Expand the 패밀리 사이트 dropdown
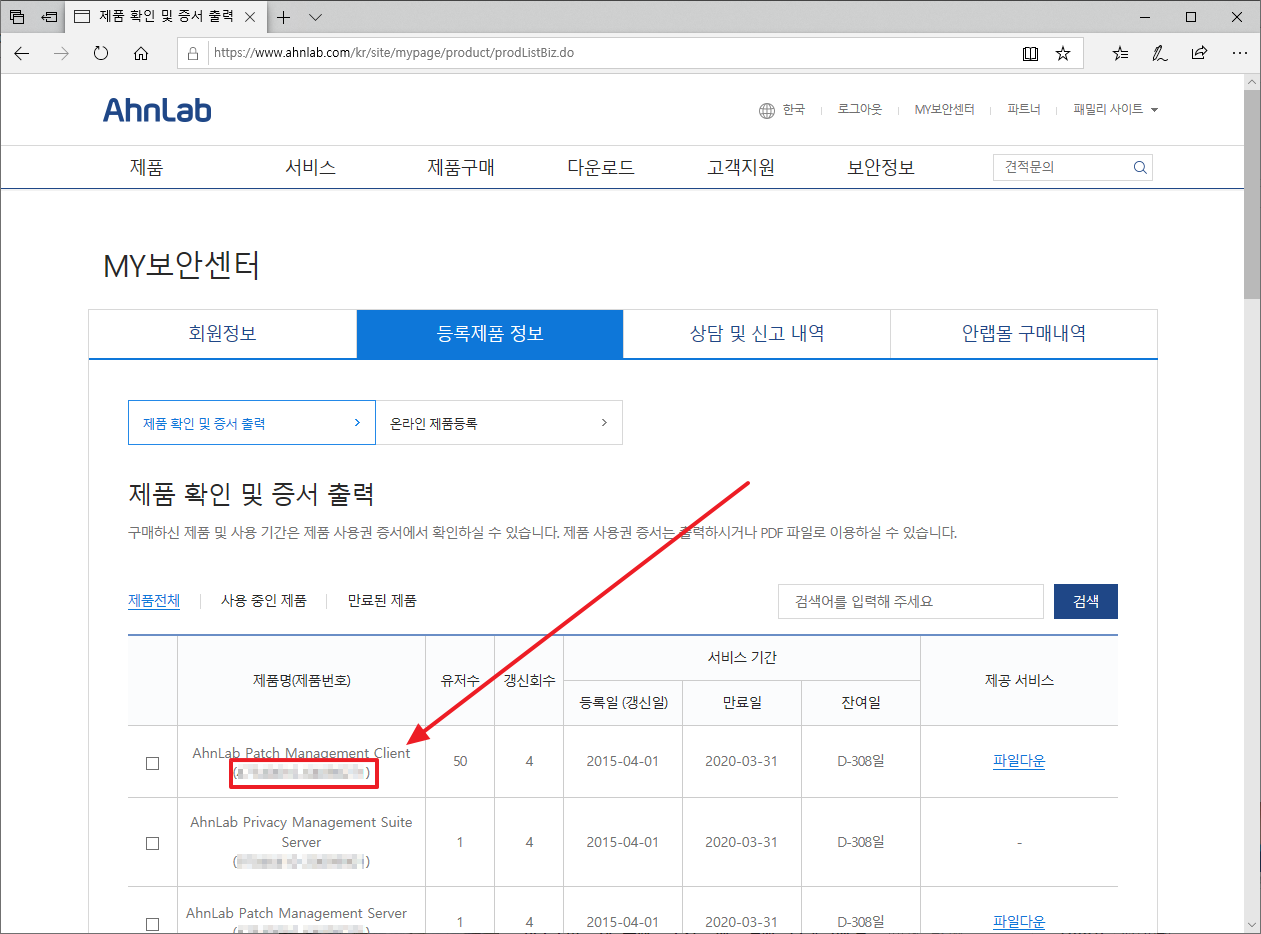Image resolution: width=1261 pixels, height=934 pixels. tap(1115, 110)
